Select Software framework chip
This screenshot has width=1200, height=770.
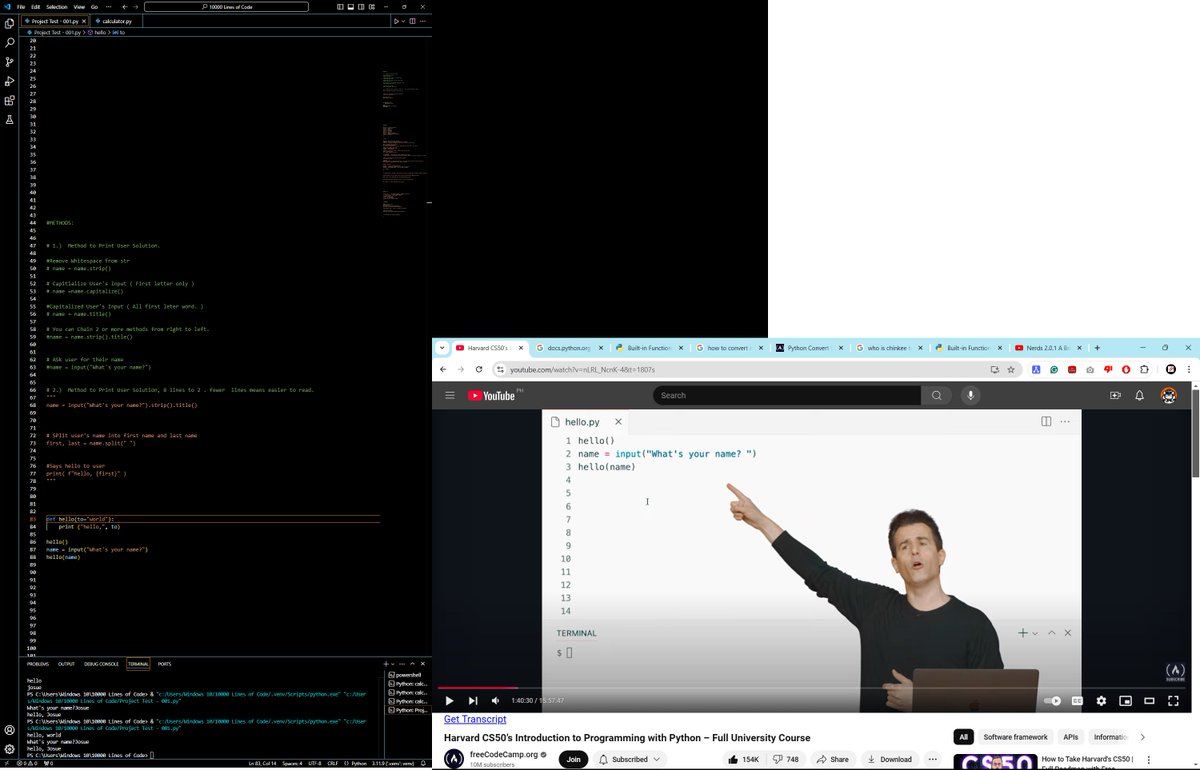1015,737
